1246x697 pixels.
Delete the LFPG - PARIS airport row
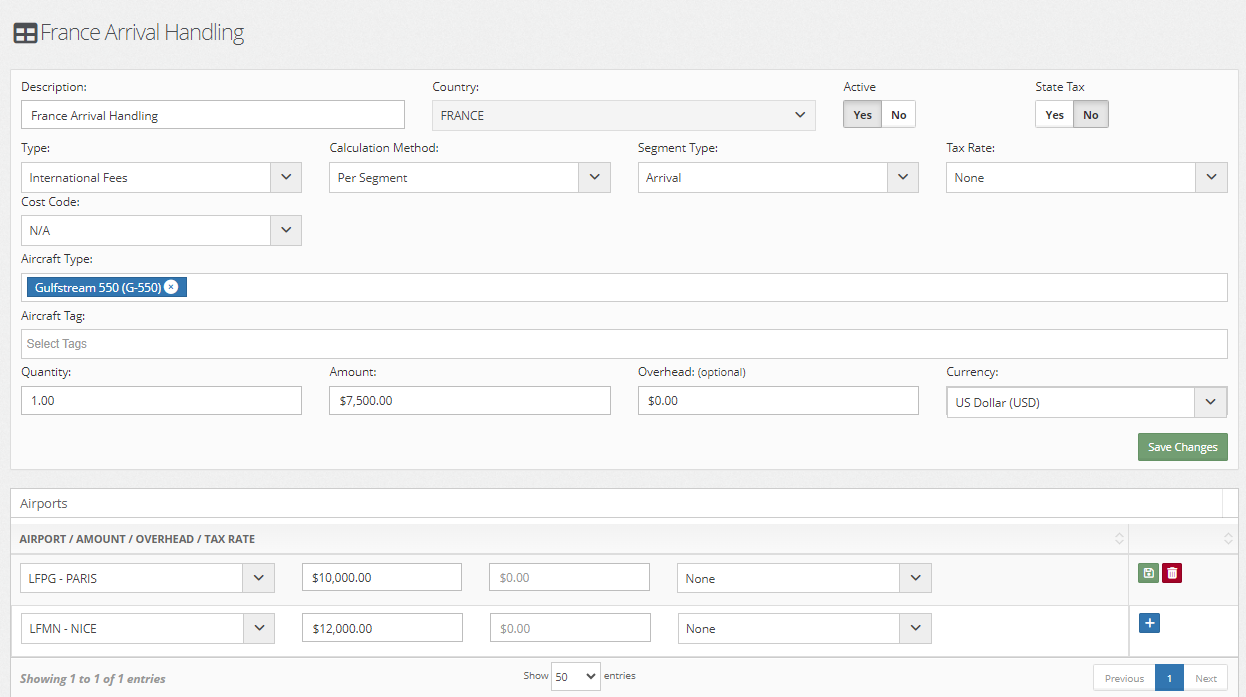(1172, 573)
